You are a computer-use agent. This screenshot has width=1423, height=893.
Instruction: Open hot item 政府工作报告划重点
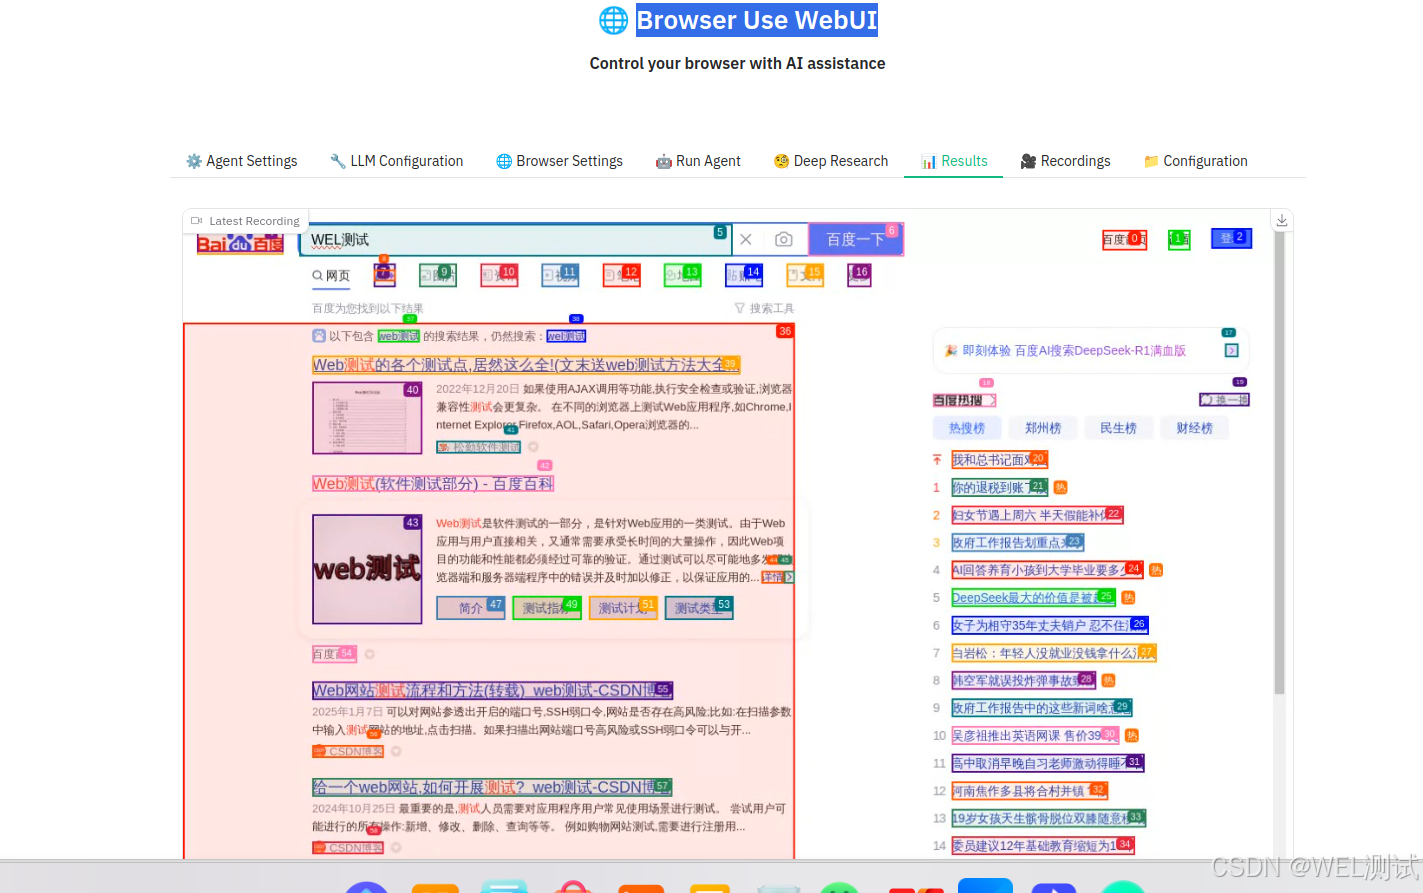tap(1017, 542)
